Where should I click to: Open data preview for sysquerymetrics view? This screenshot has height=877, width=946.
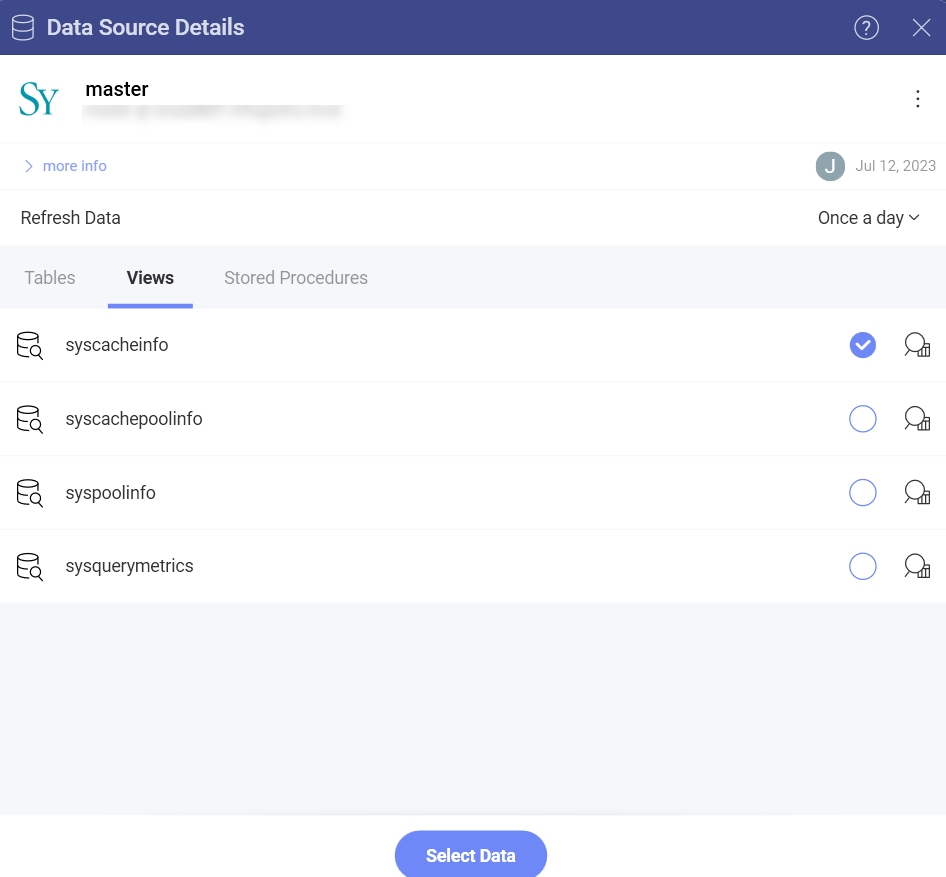coord(916,566)
